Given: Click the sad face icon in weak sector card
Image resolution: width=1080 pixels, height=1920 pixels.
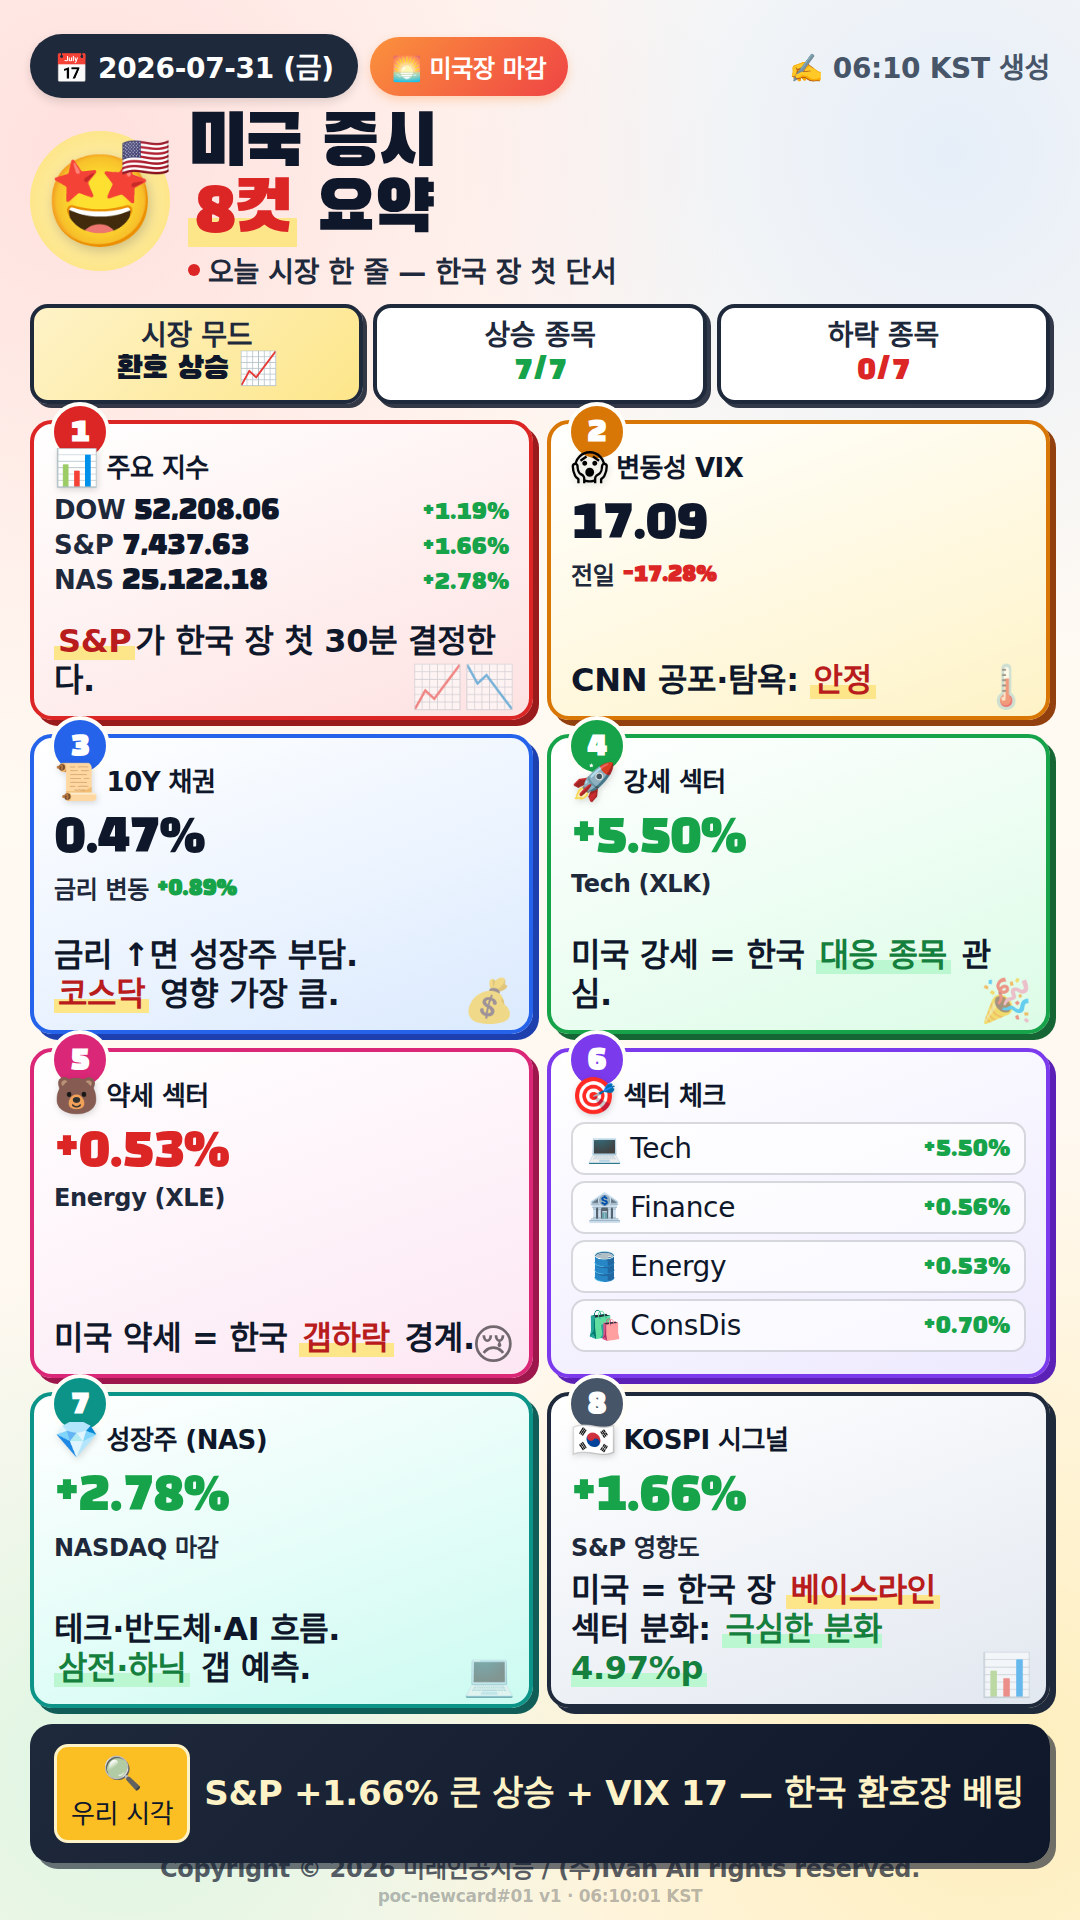Looking at the screenshot, I should click(493, 1342).
